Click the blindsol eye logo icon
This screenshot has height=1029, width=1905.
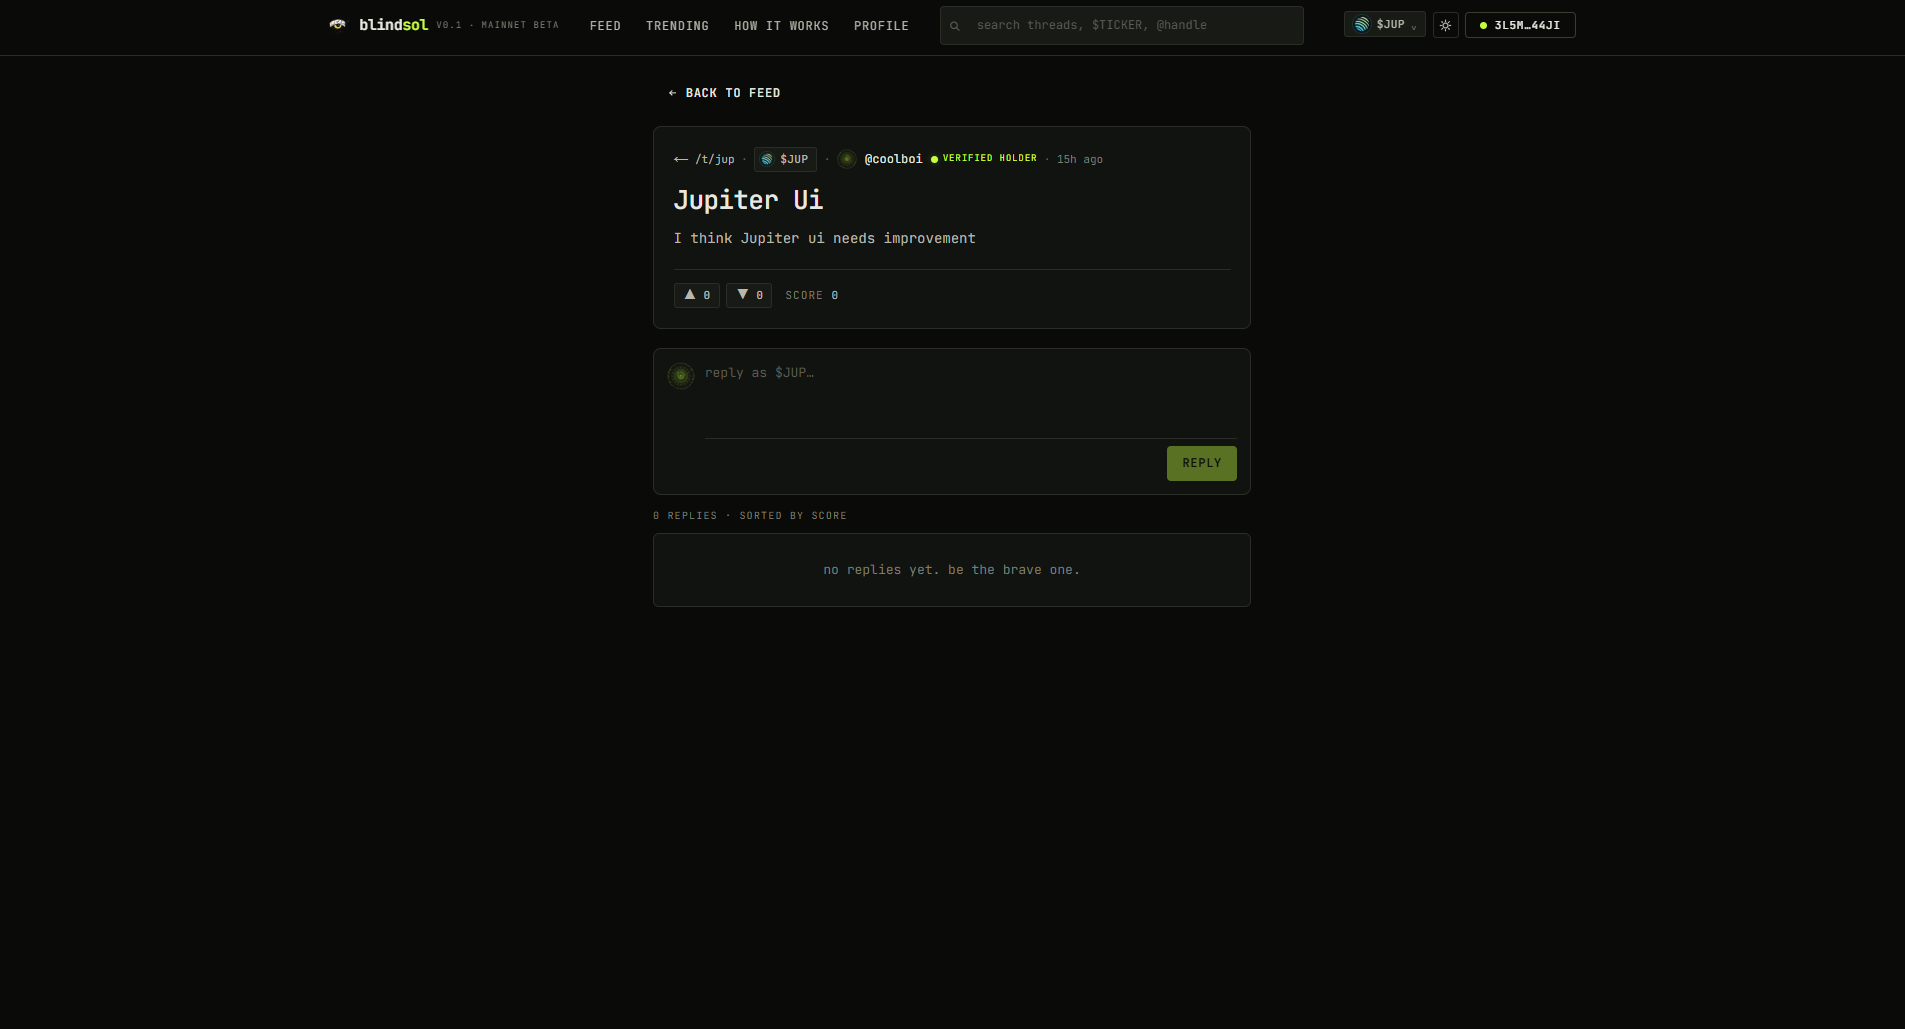338,25
